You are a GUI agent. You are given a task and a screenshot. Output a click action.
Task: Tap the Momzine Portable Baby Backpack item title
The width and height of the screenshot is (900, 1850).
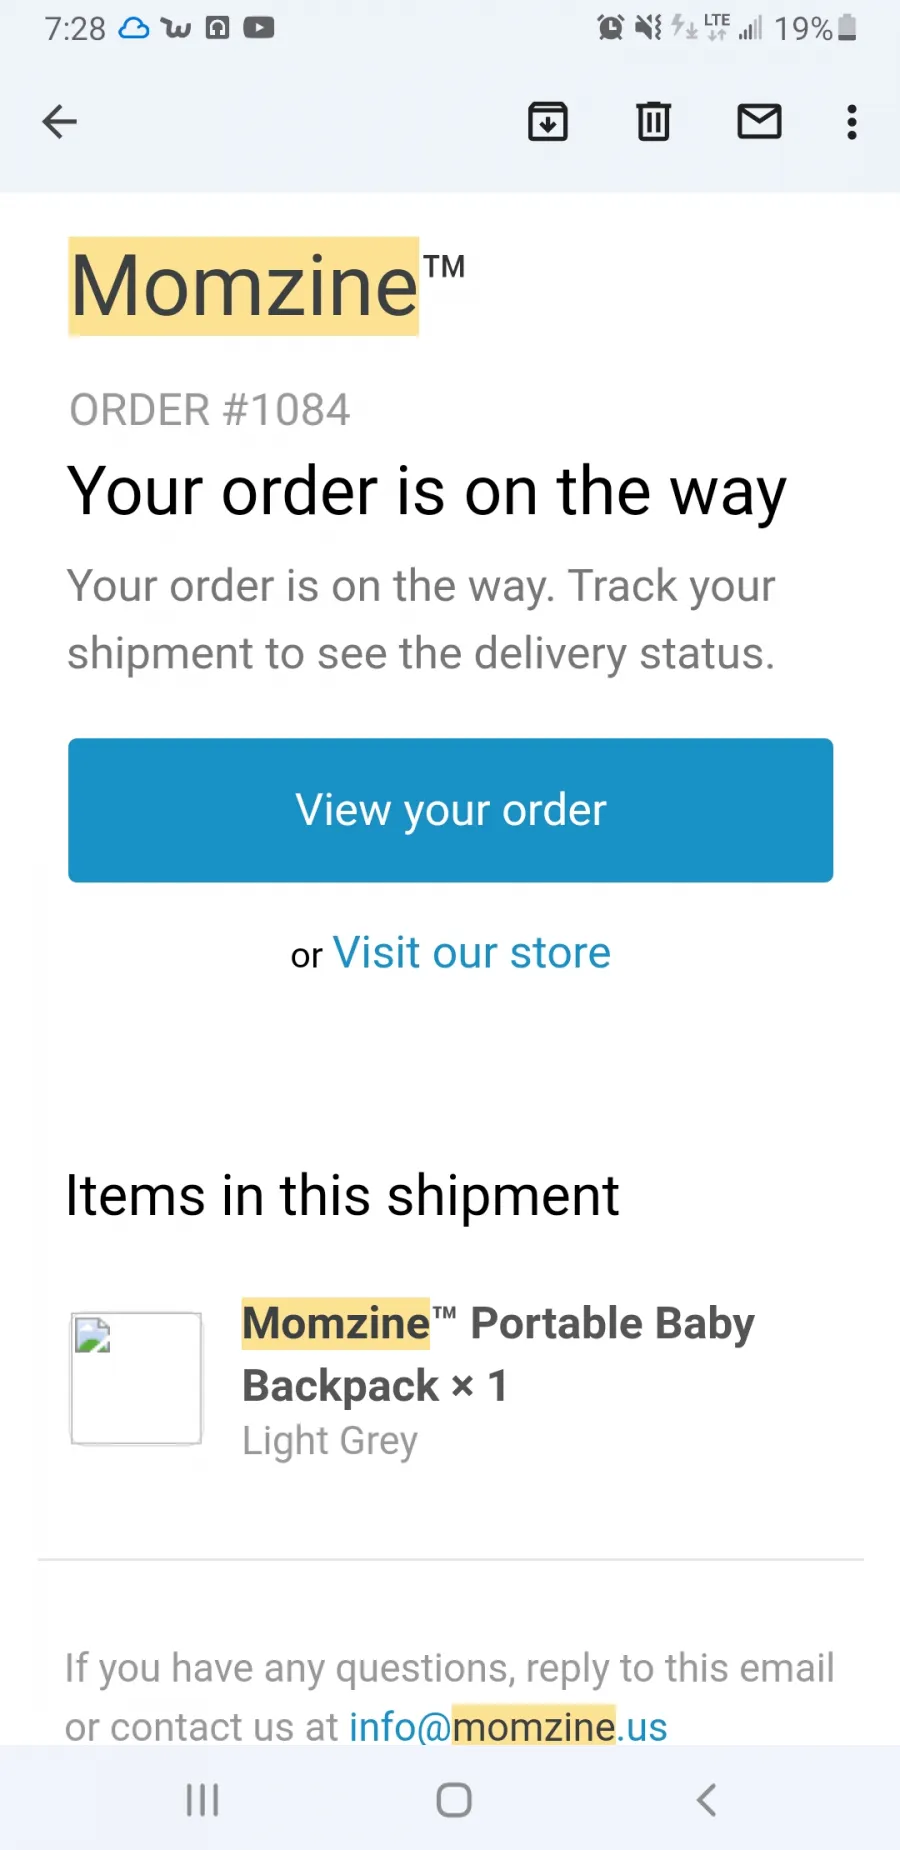tap(498, 1354)
